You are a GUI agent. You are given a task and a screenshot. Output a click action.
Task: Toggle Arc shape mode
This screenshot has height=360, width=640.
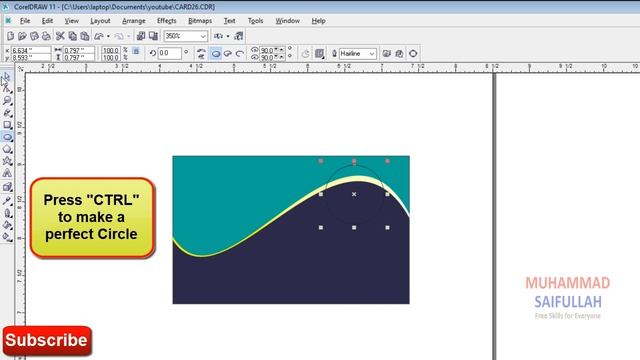coord(240,53)
